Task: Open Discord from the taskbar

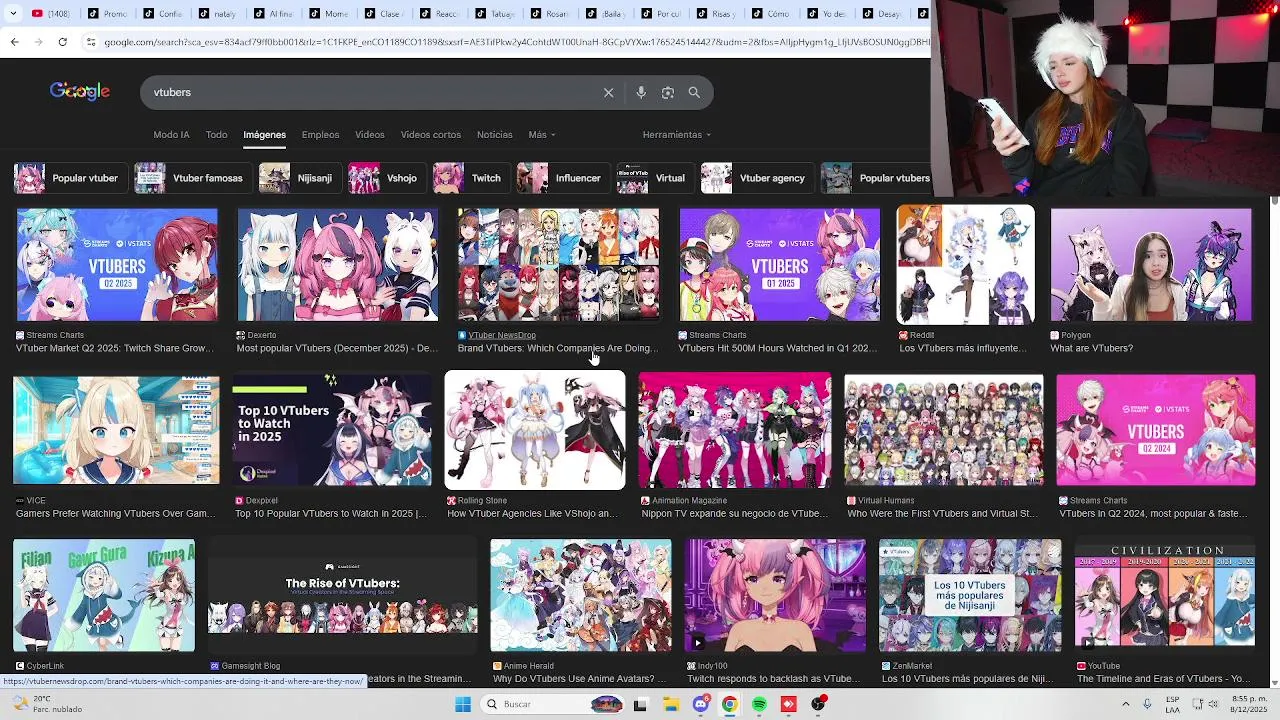Action: (x=701, y=704)
